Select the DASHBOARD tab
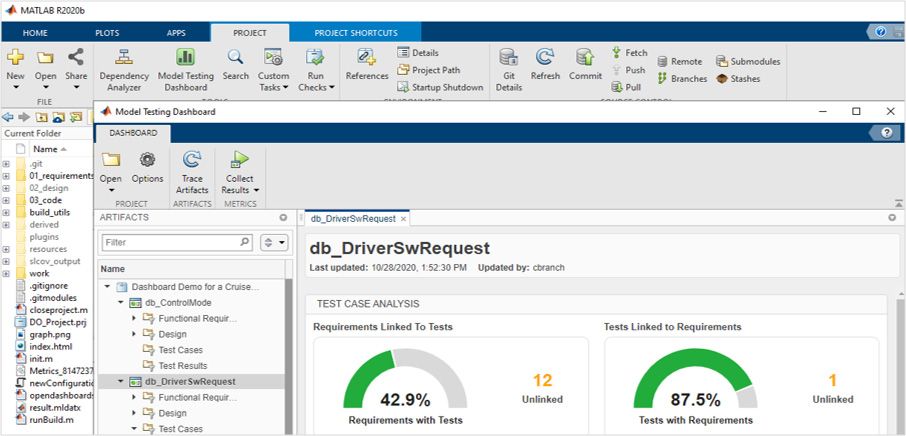906x436 pixels. coord(133,133)
